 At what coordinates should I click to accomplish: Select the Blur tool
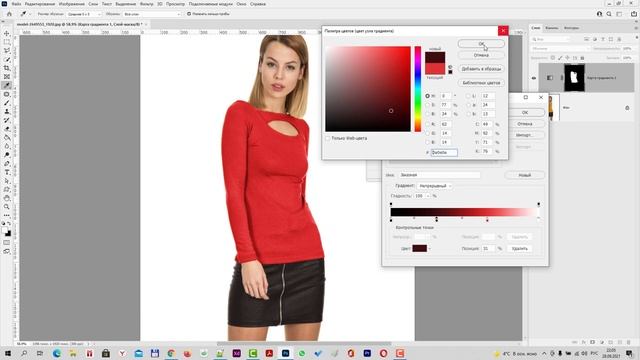pyautogui.click(x=7, y=146)
